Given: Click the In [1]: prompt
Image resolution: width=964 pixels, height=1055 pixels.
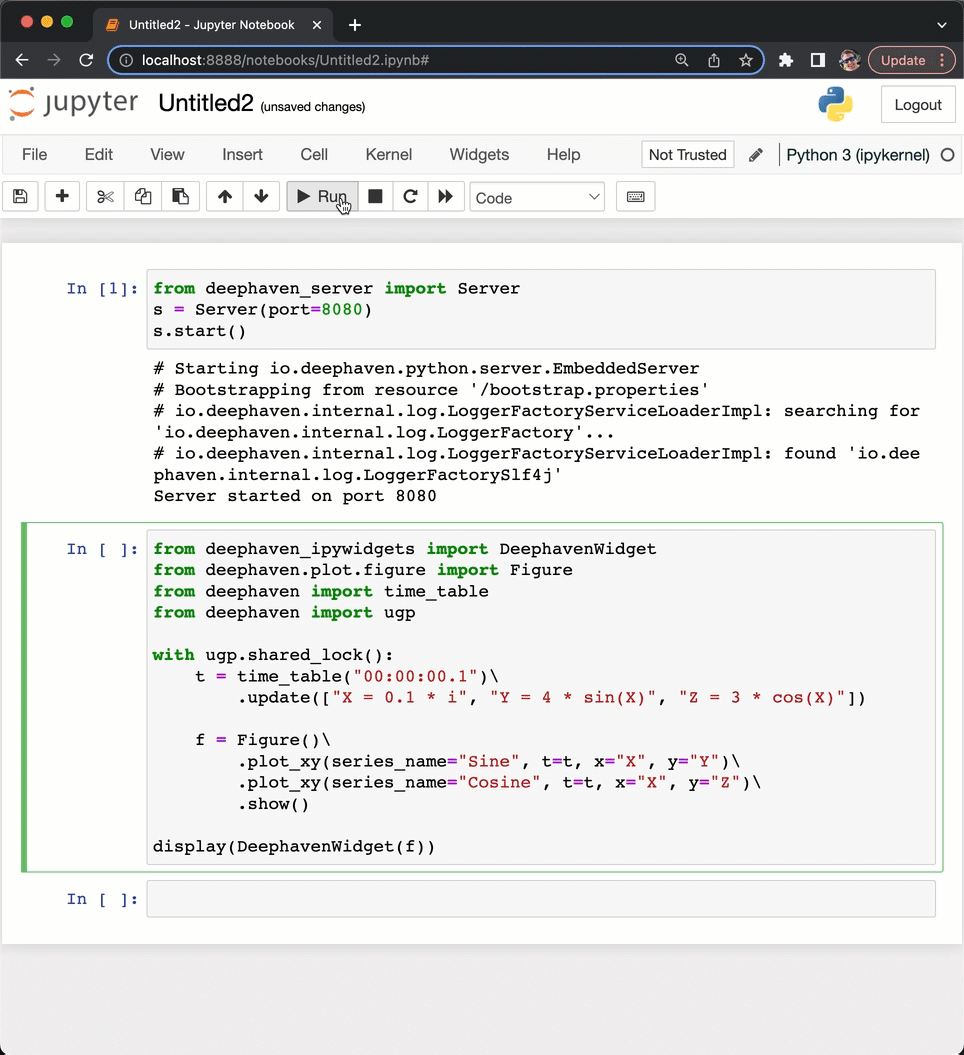Looking at the screenshot, I should tap(102, 289).
